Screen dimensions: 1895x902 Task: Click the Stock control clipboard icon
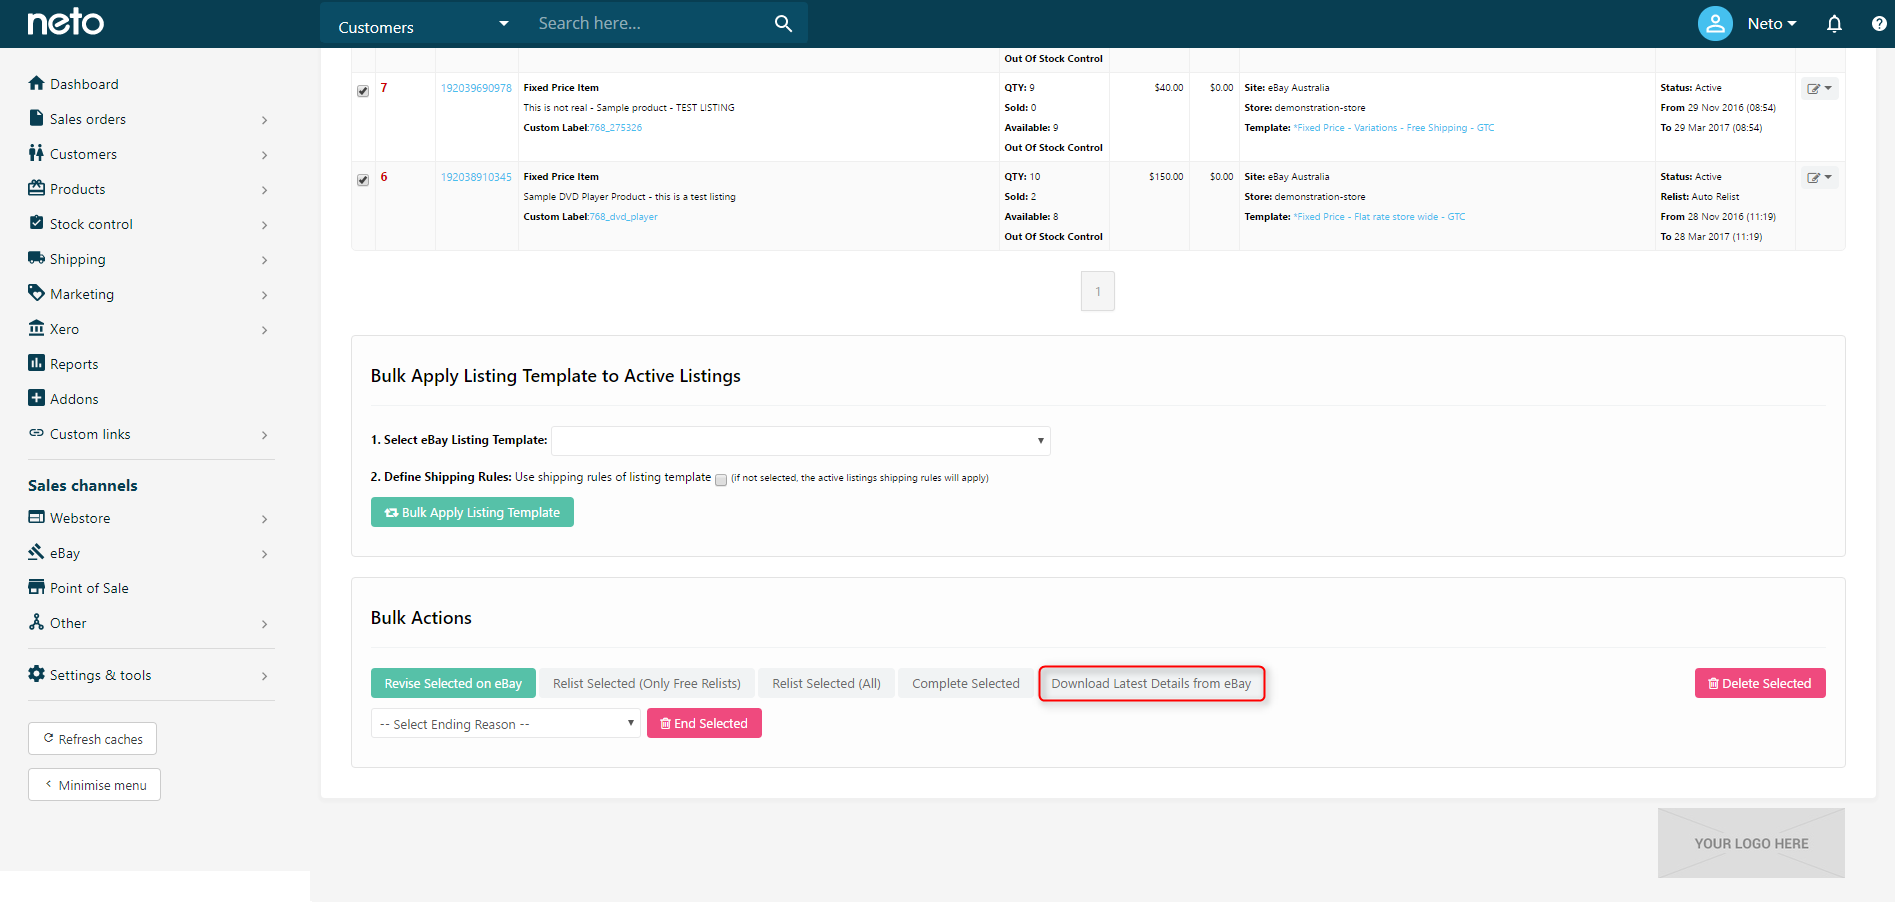pyautogui.click(x=37, y=223)
